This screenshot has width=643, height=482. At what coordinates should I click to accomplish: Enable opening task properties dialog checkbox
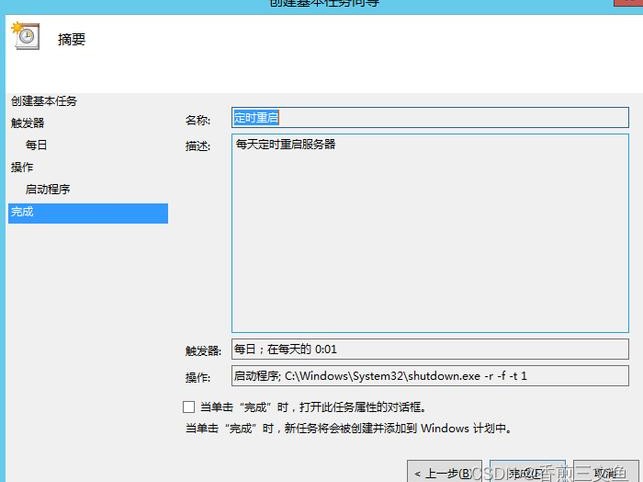(x=189, y=407)
